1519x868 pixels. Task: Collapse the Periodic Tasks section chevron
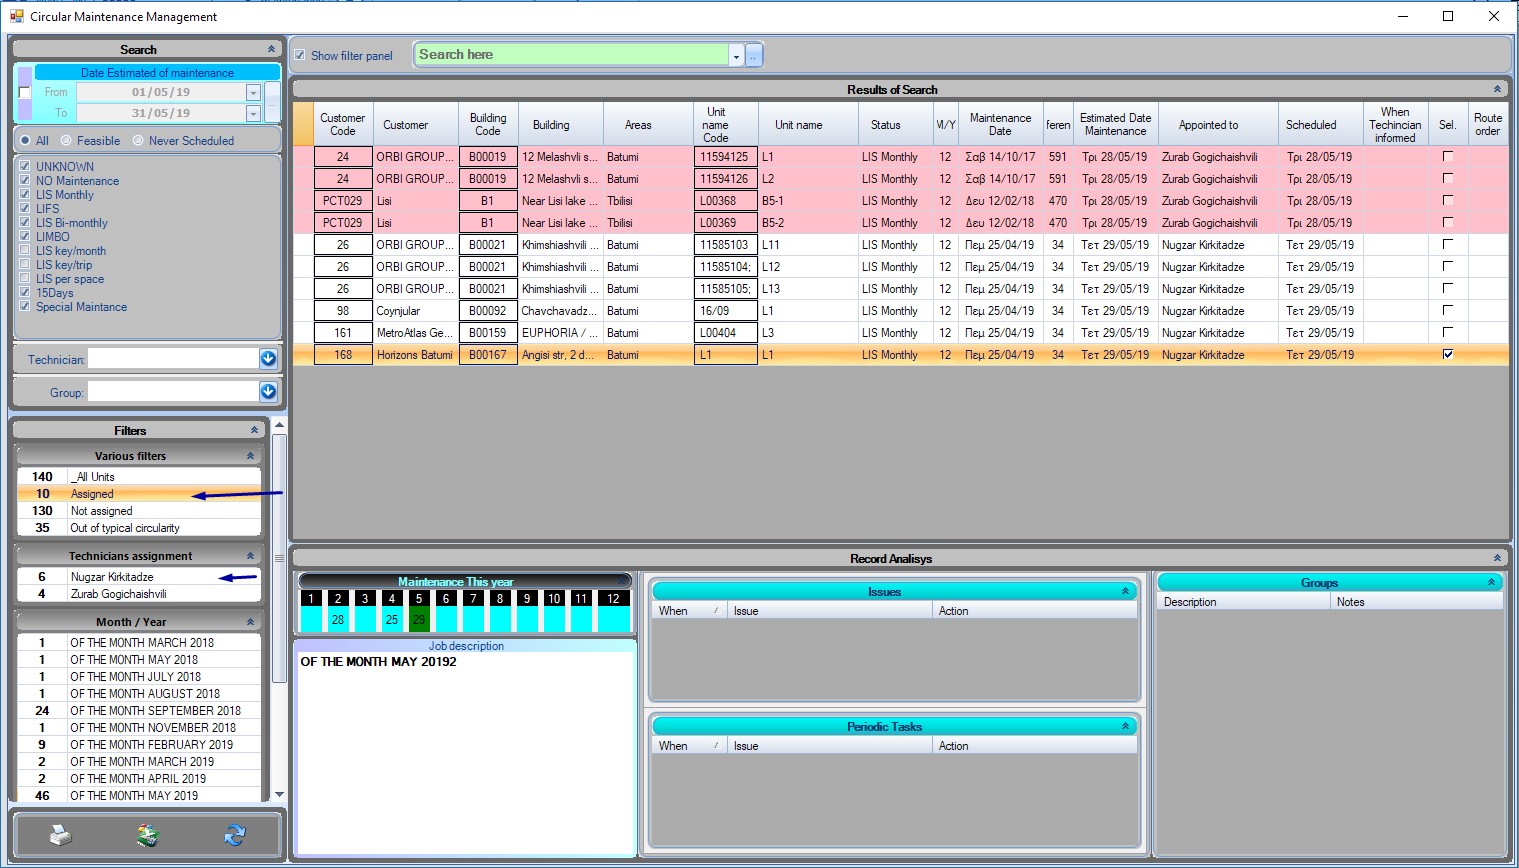pos(1125,727)
